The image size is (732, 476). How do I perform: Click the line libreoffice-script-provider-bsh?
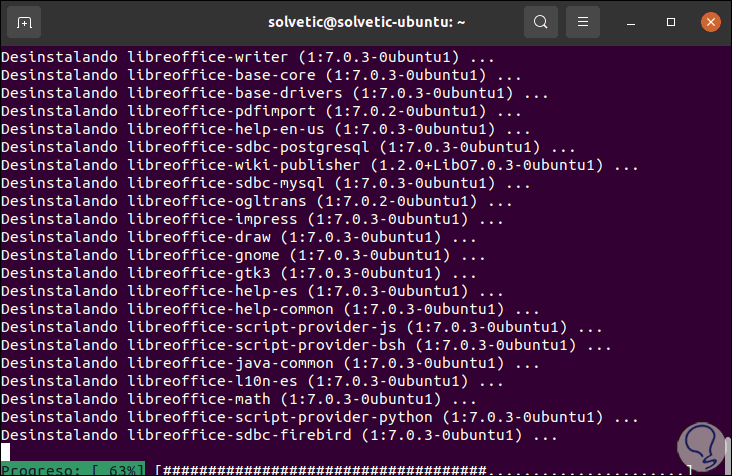306,345
